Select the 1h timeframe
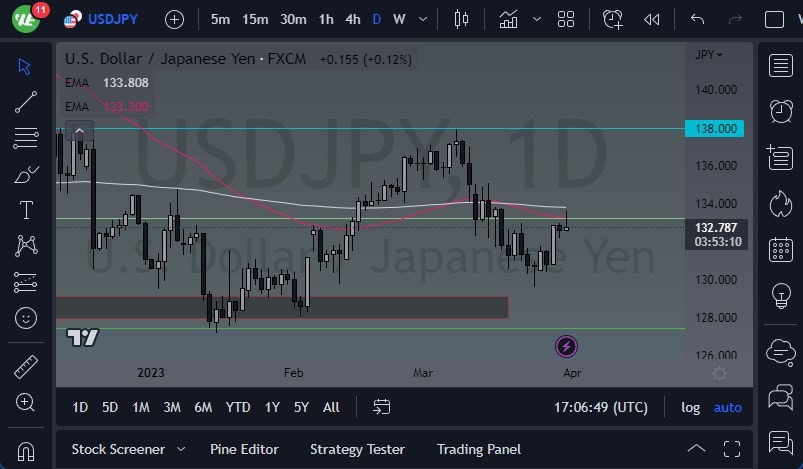Image resolution: width=803 pixels, height=469 pixels. tap(326, 19)
